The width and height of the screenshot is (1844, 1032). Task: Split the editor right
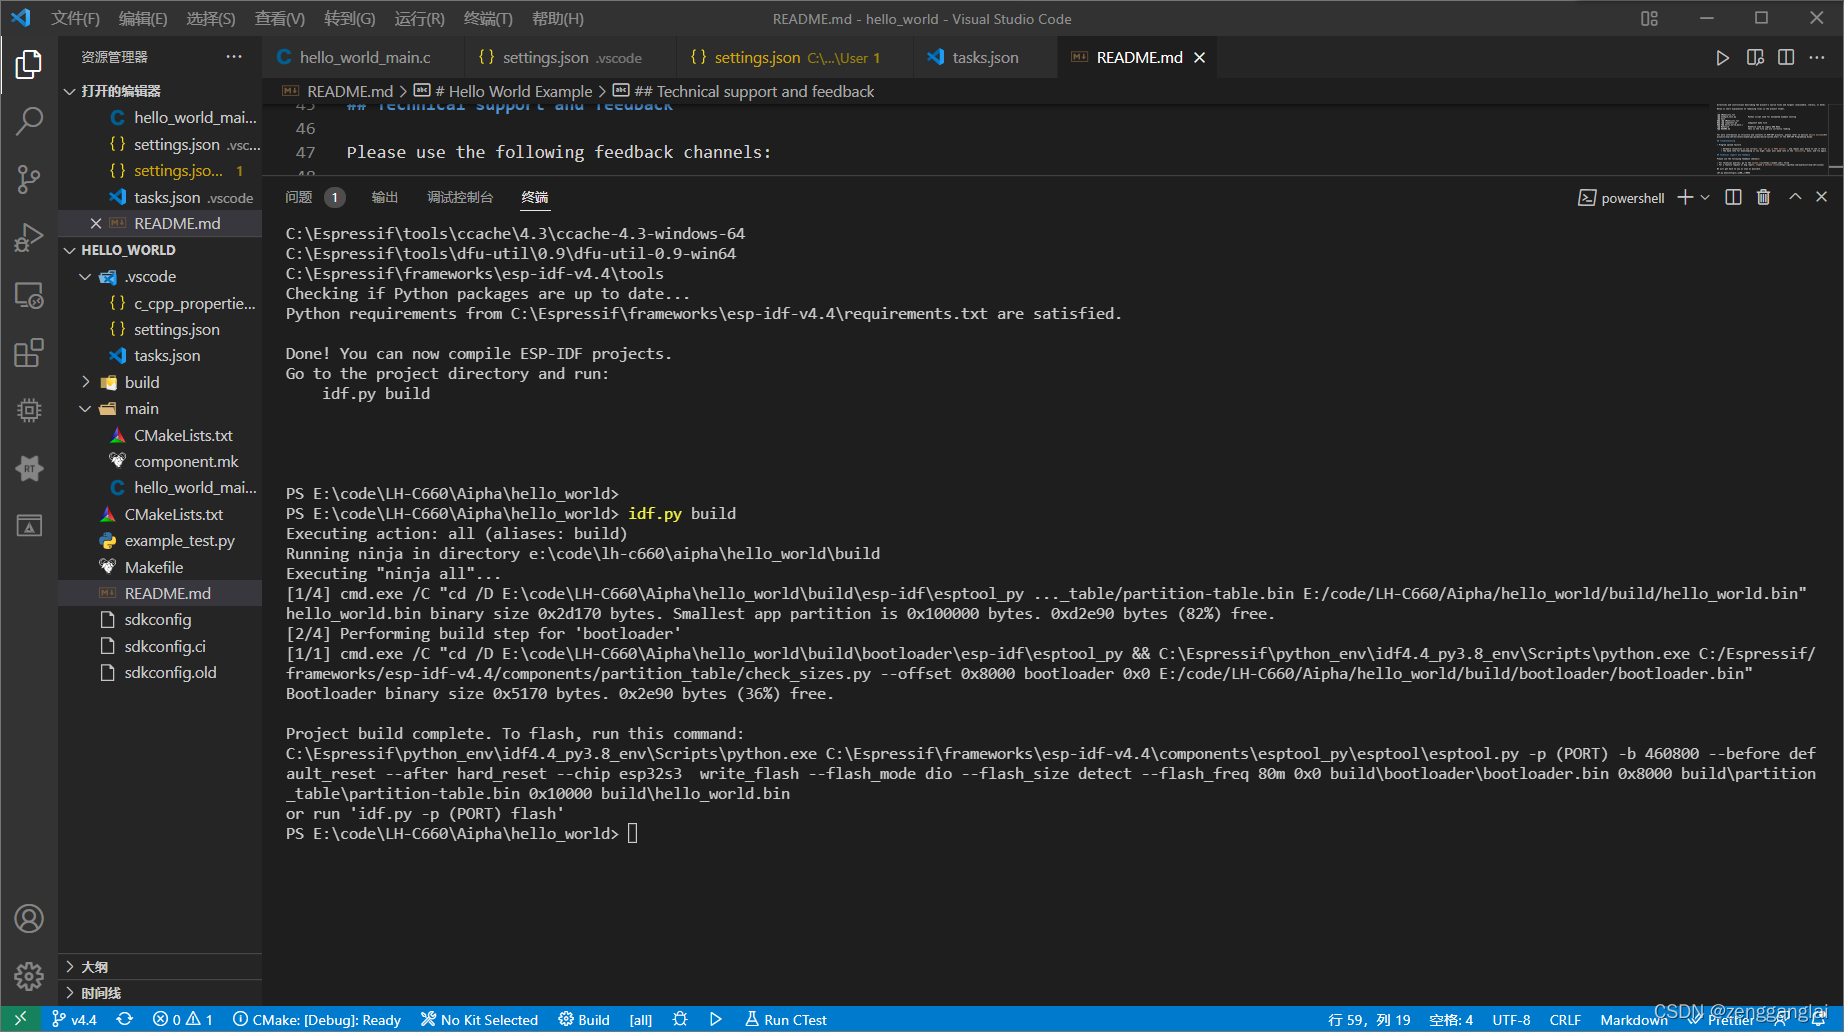[x=1786, y=58]
